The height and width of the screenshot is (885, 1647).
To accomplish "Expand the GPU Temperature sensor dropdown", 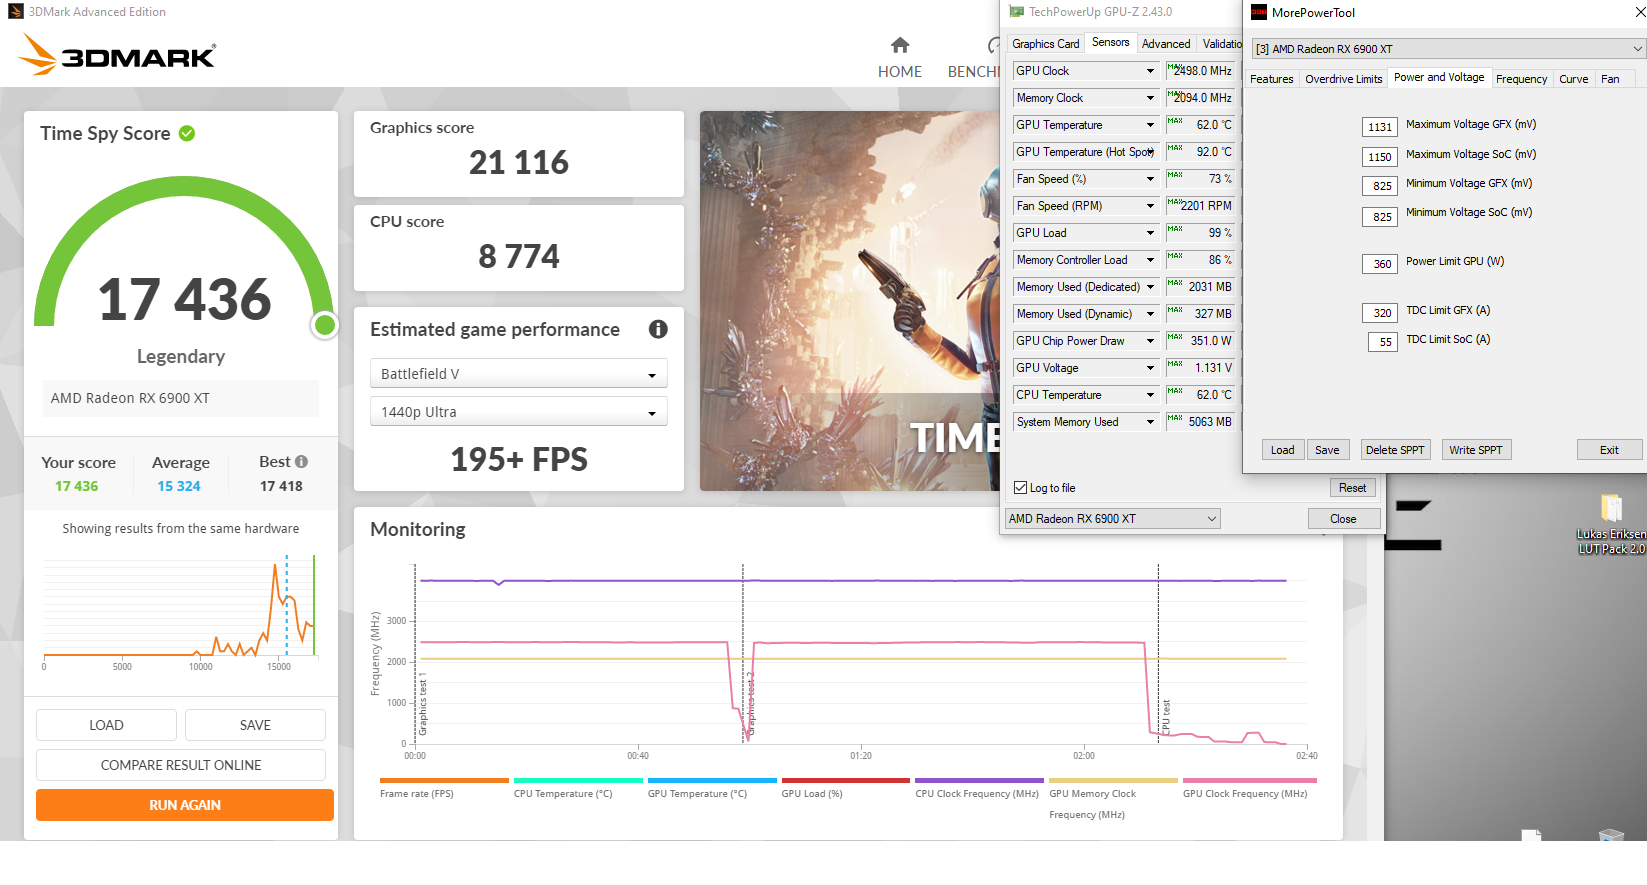I will click(1150, 125).
